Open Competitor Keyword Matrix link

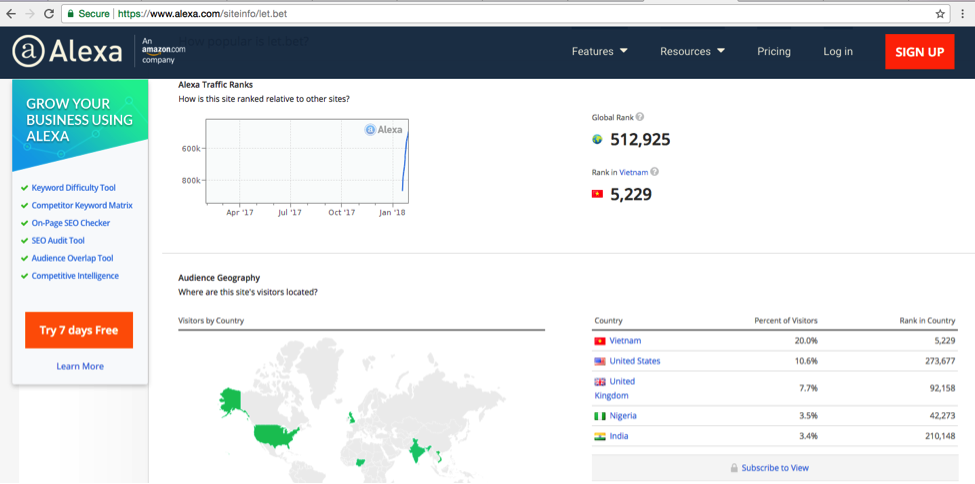(82, 205)
